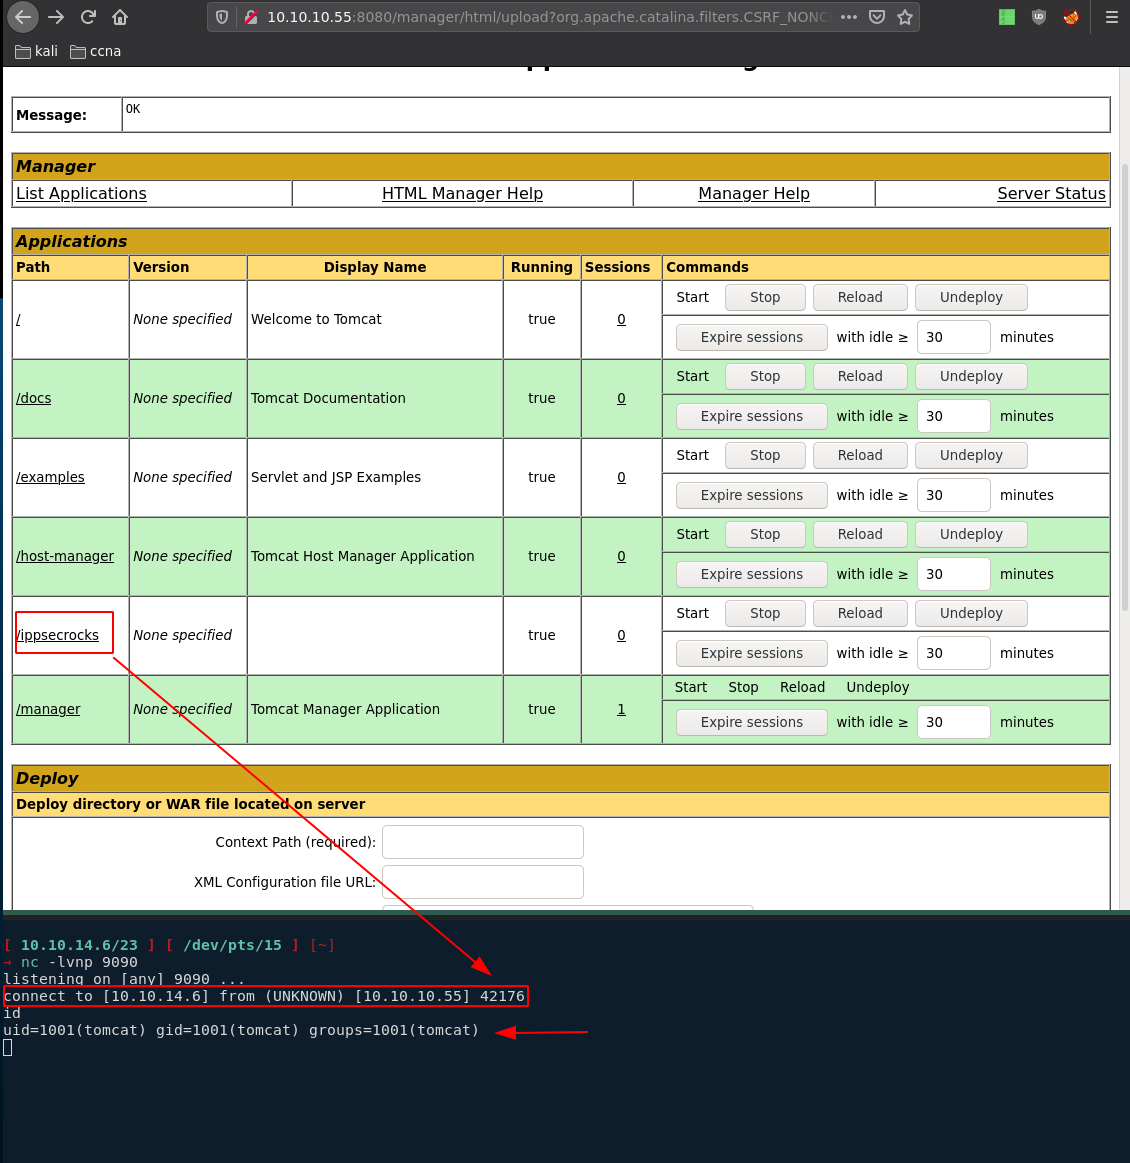Open sessions count link for /manager
This screenshot has width=1130, height=1163.
[x=621, y=709]
